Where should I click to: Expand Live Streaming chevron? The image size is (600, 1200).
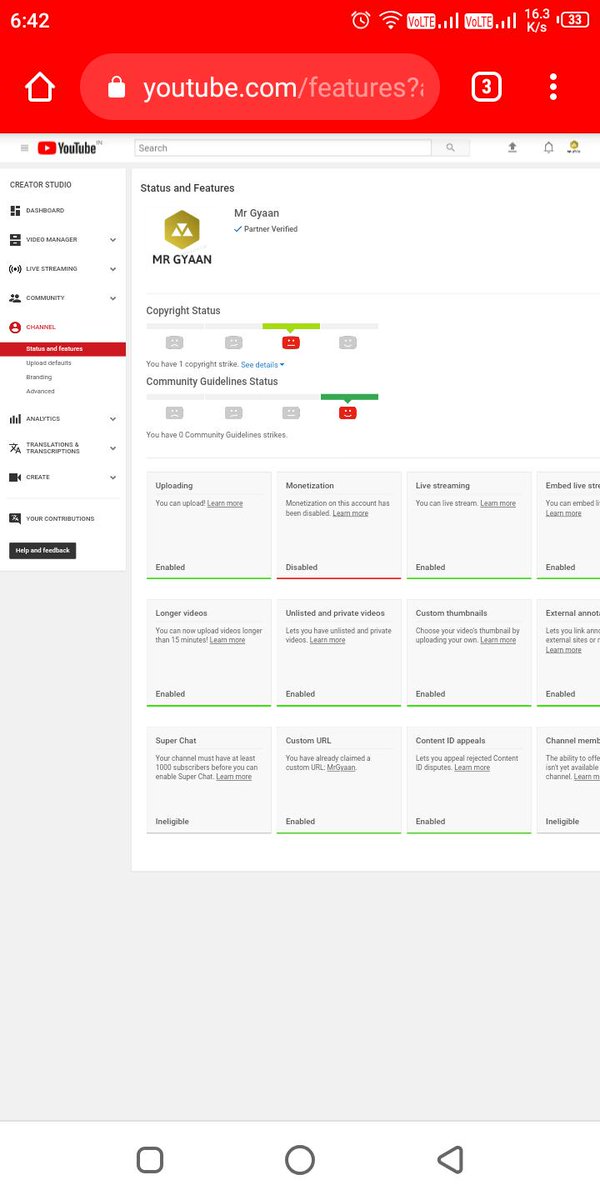[113, 269]
